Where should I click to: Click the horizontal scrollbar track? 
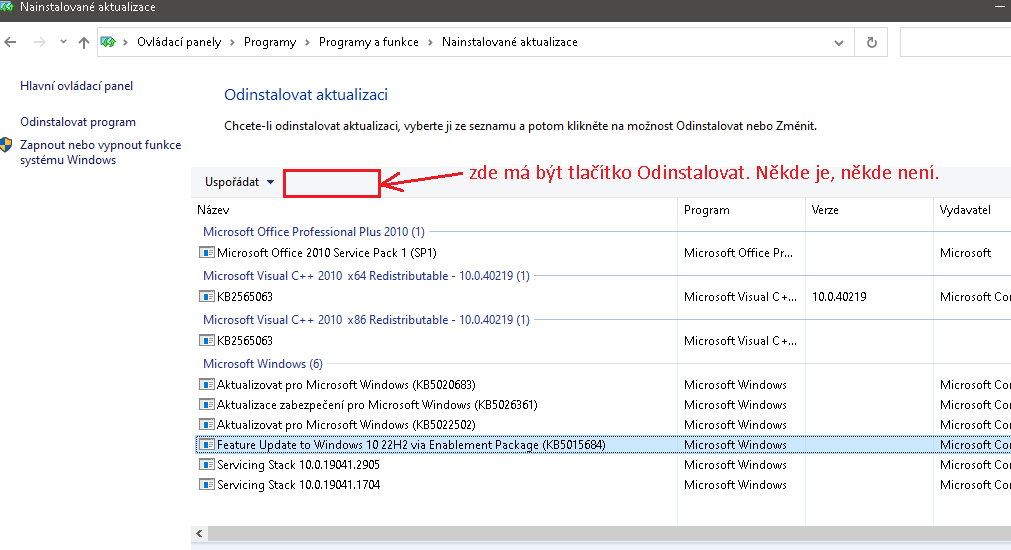tap(609, 533)
